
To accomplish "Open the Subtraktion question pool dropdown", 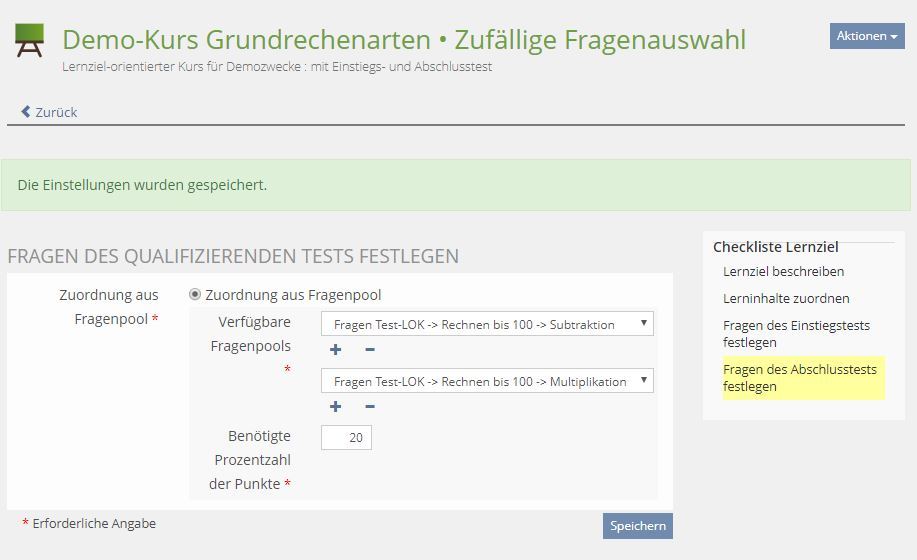I will click(487, 324).
